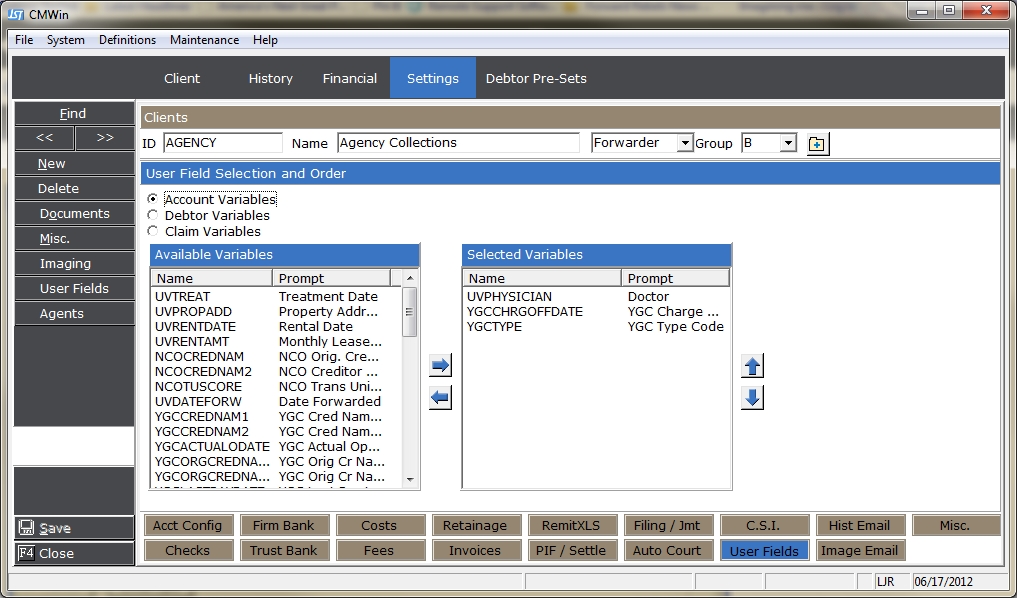Click the CMWin application icon in title bar
1017x598 pixels.
point(17,12)
